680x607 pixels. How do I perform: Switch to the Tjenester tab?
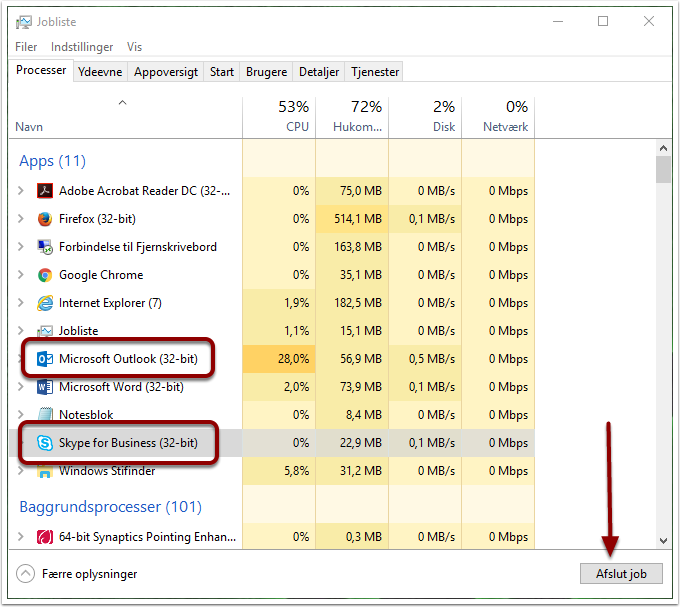pyautogui.click(x=375, y=72)
